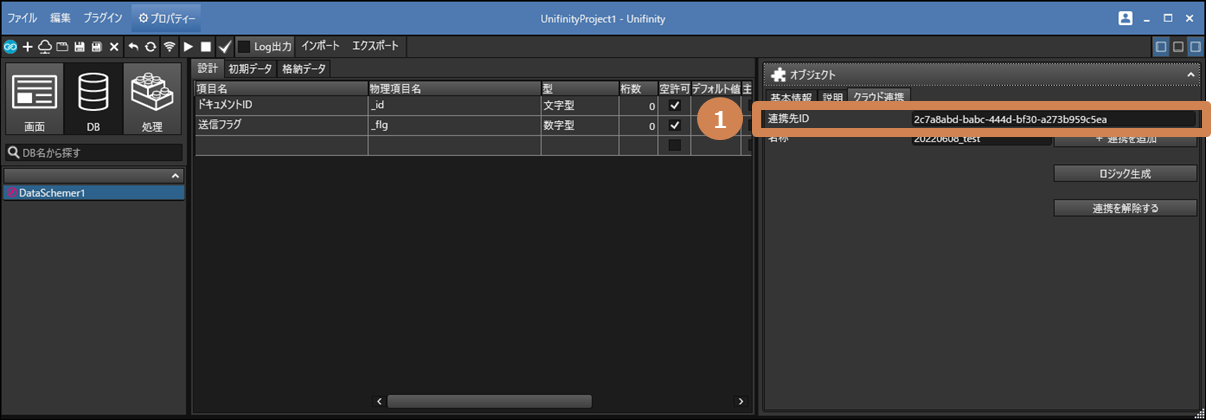1211x420 pixels.
Task: Open the DB section with database icon
Action: 92,99
